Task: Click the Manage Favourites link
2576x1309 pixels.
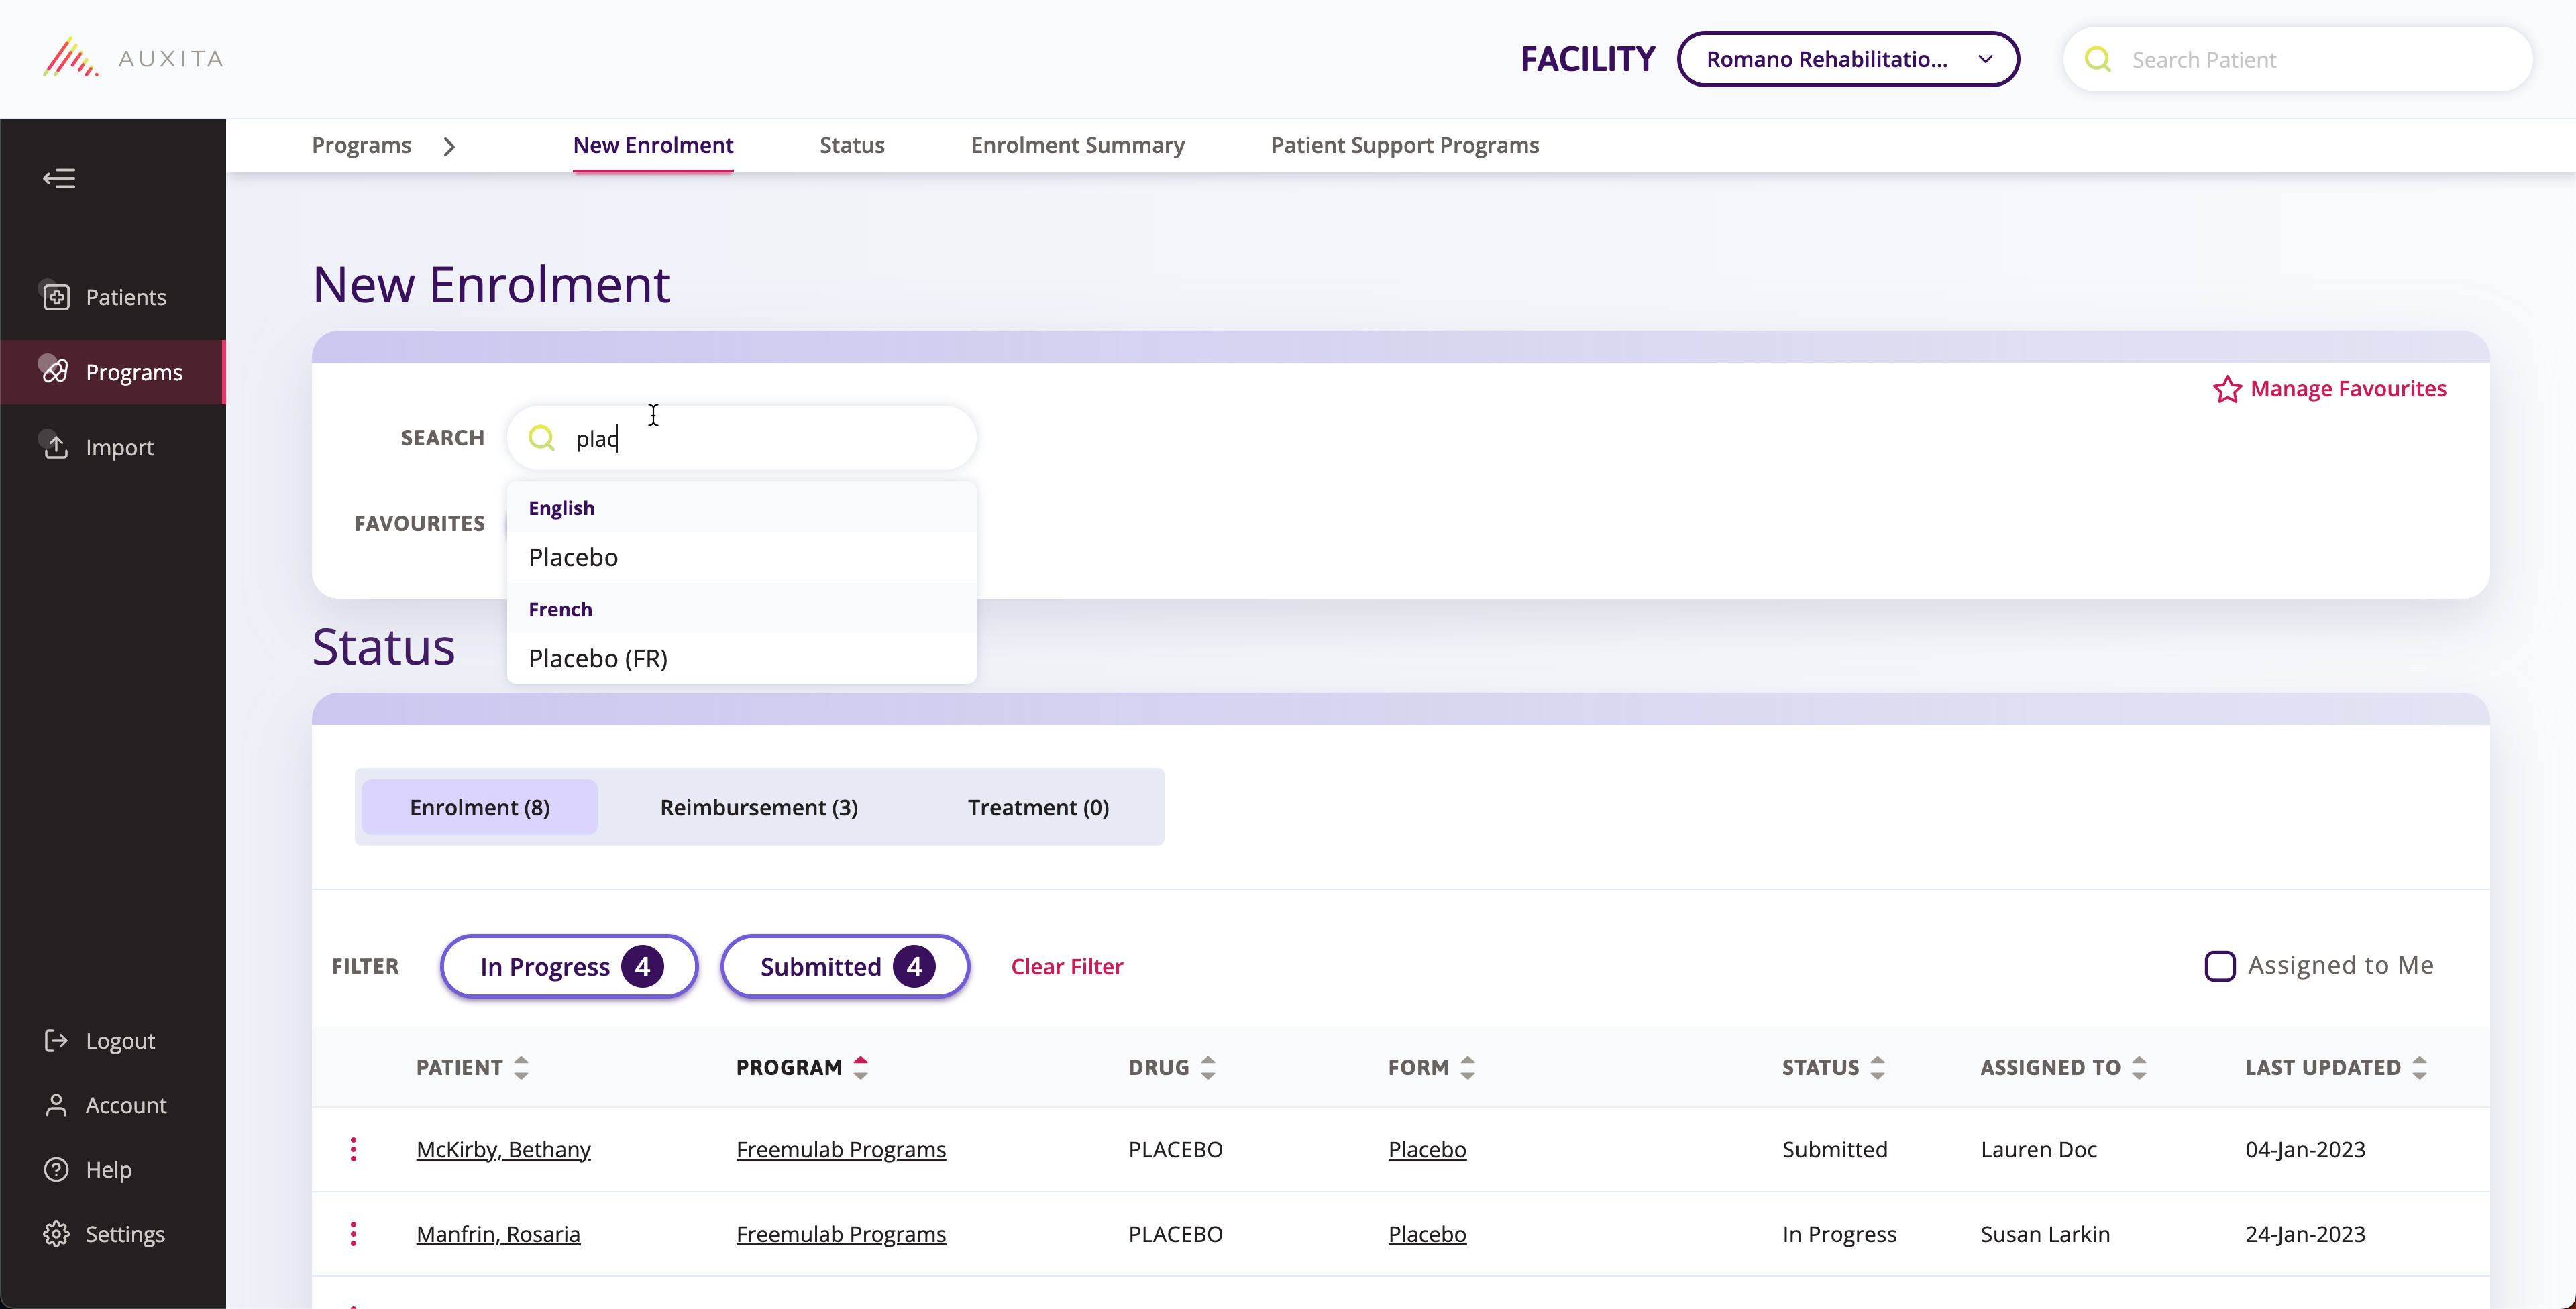Action: pos(2348,388)
